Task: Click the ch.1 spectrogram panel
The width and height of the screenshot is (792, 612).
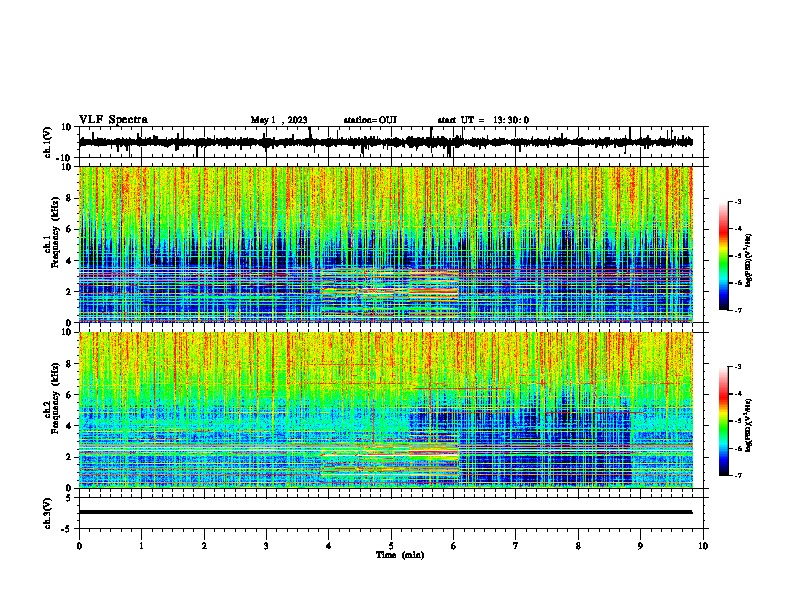Action: (x=385, y=244)
